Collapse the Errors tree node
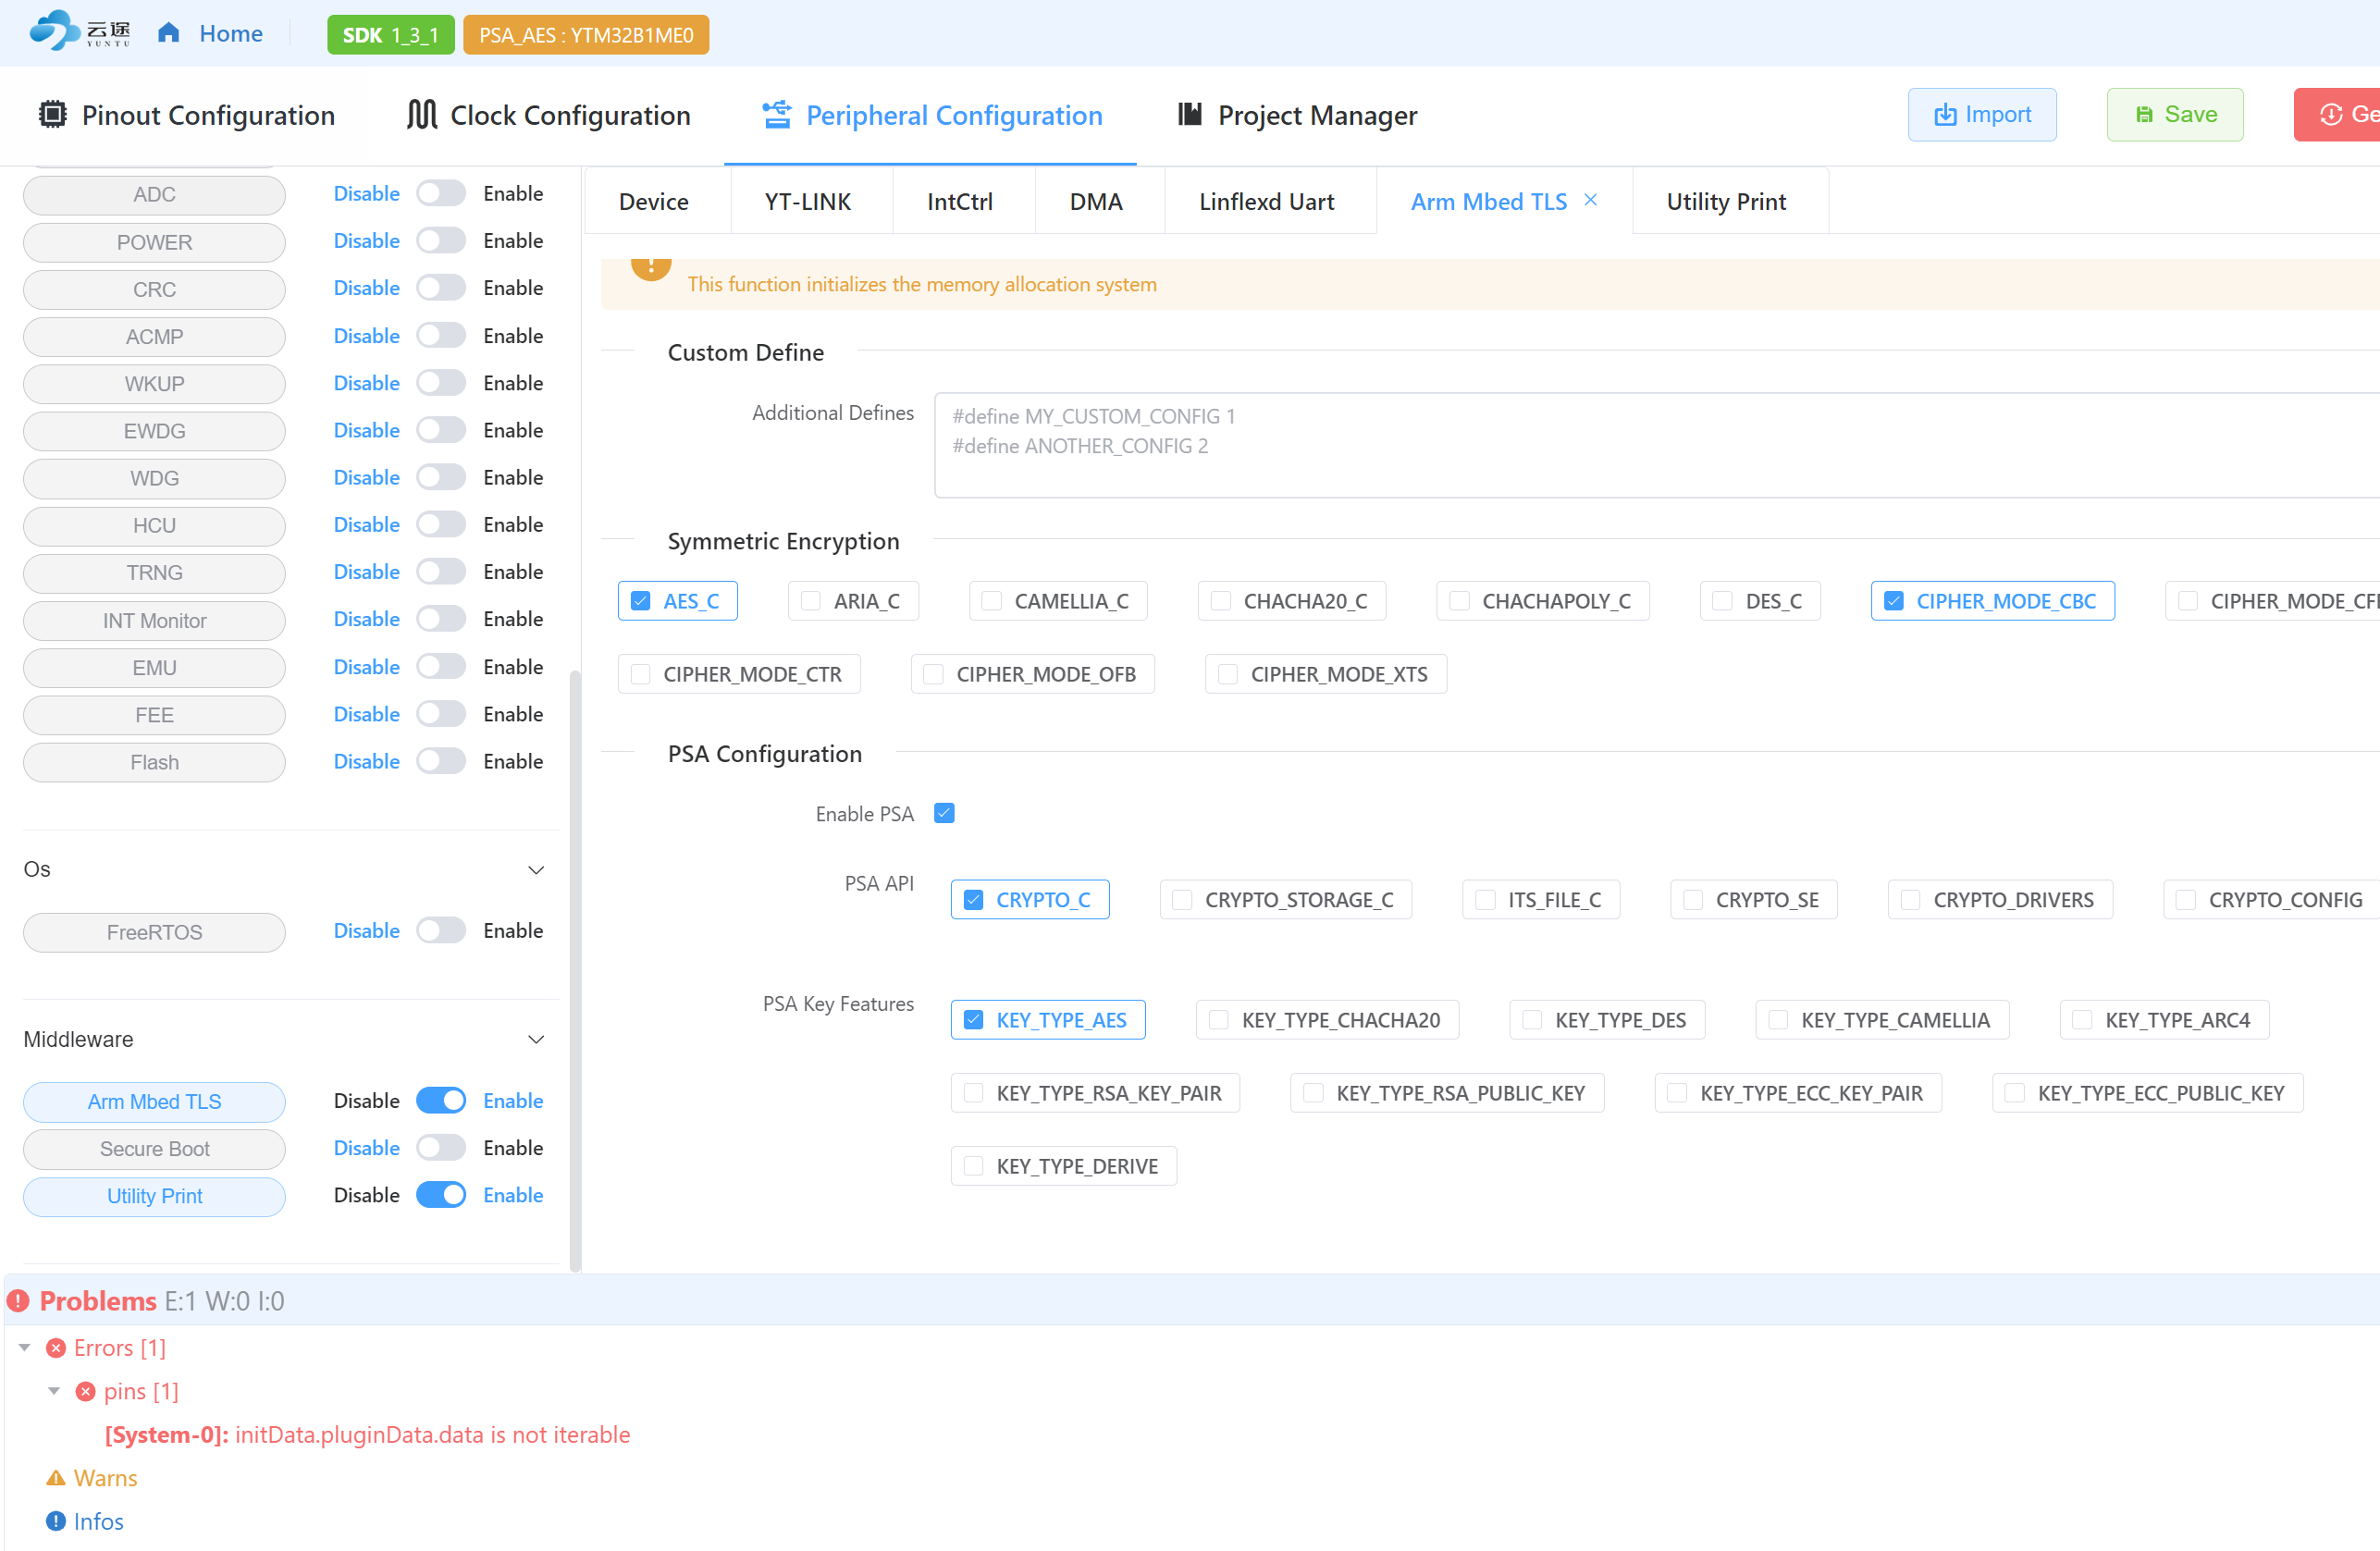Screen dimensions: 2380x1551 click(25, 1348)
